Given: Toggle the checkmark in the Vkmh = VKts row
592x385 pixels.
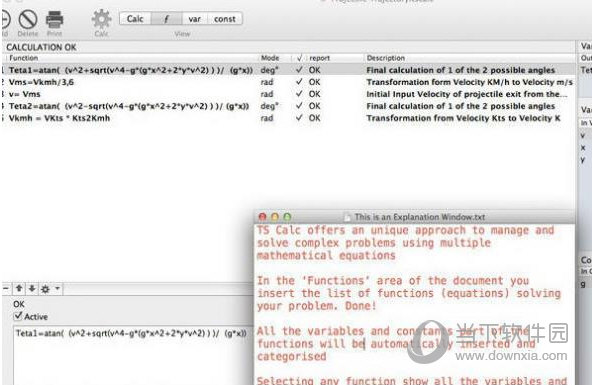Looking at the screenshot, I should pyautogui.click(x=299, y=118).
